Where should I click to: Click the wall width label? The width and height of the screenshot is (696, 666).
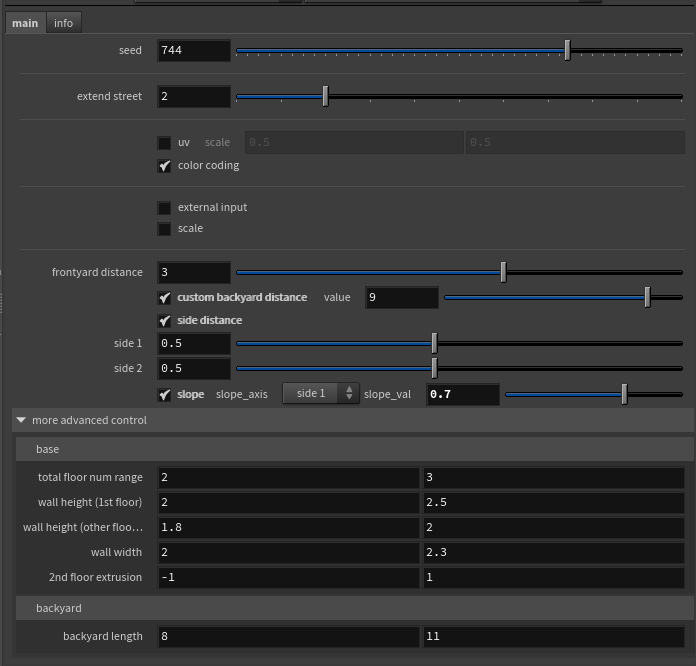point(116,552)
